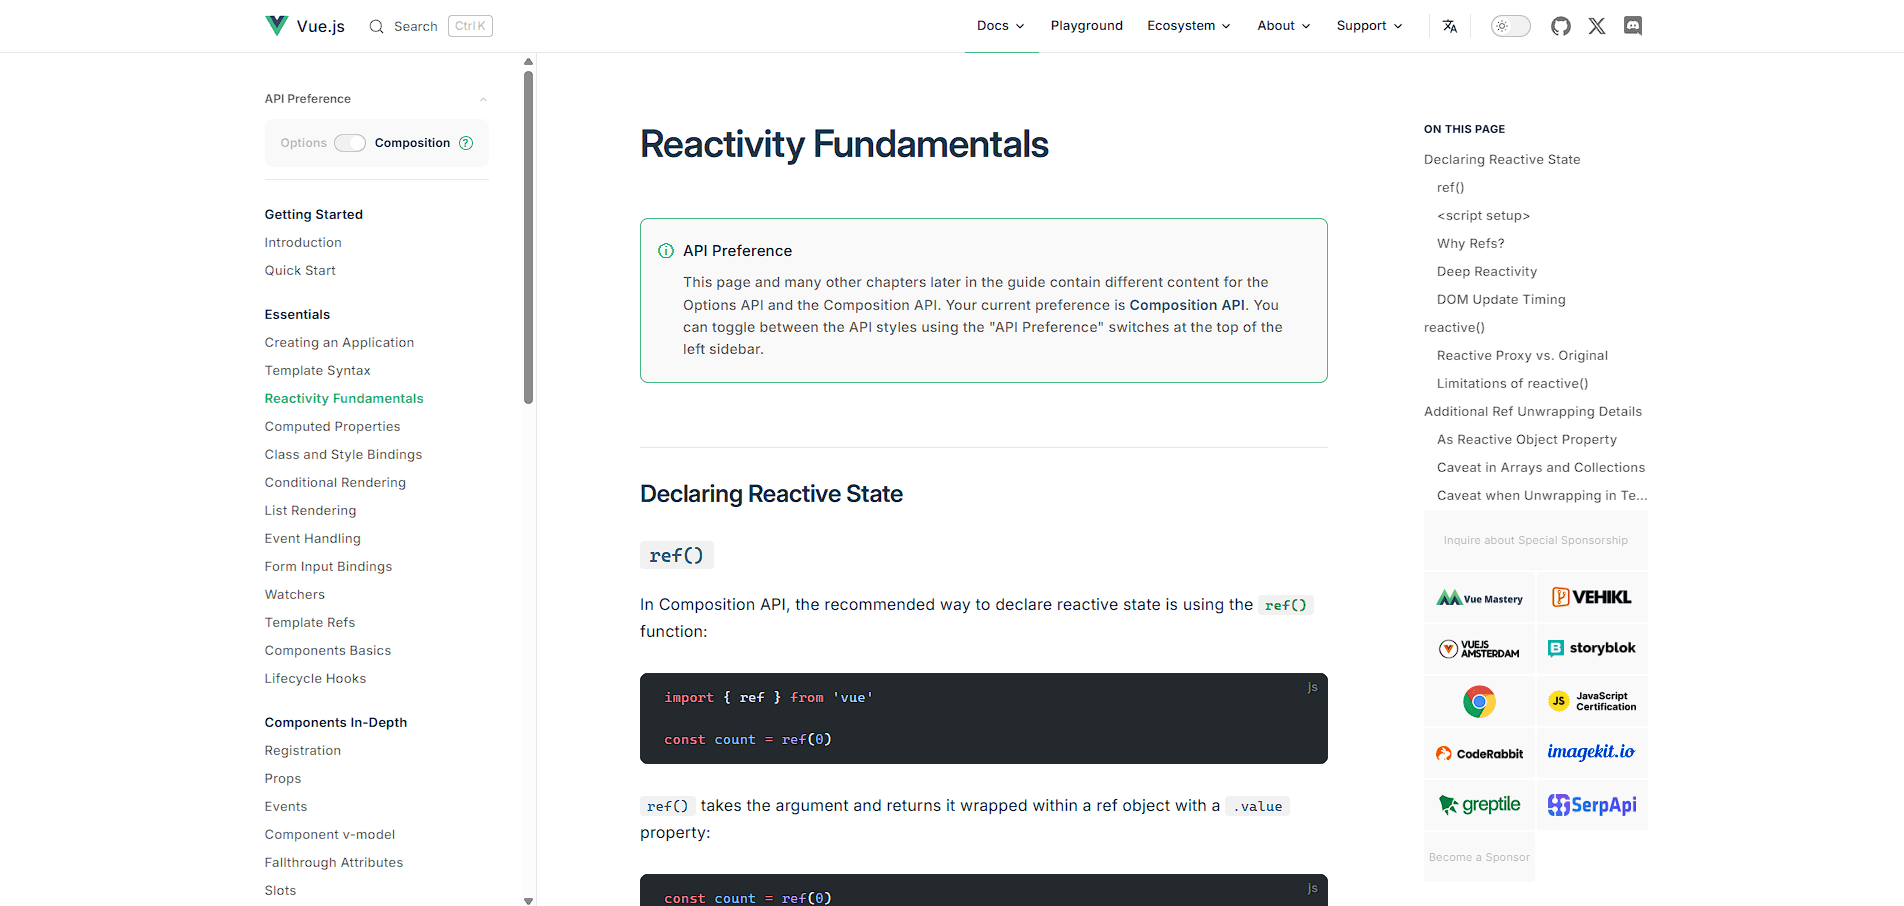
Task: Click the greptile sponsor logo
Action: tap(1479, 805)
